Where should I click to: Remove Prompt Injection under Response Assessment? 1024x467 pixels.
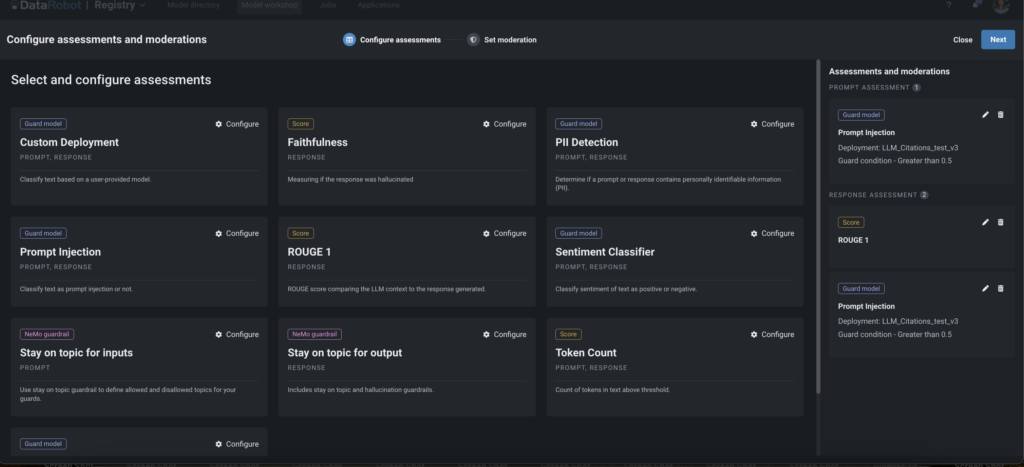[x=1001, y=288]
